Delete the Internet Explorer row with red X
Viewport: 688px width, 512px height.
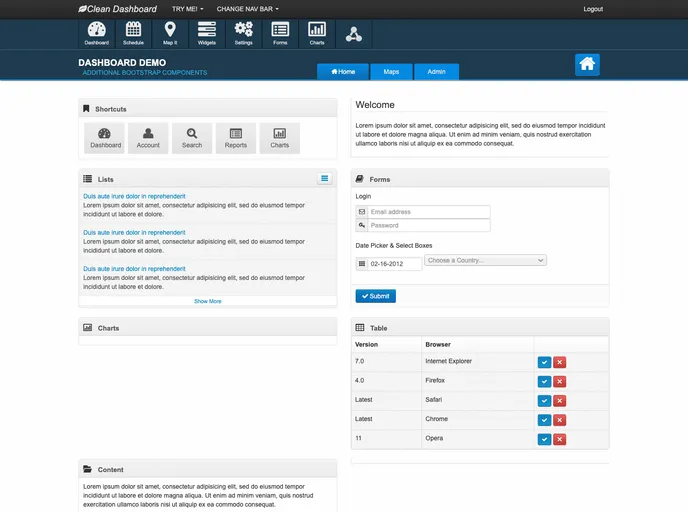pos(559,362)
